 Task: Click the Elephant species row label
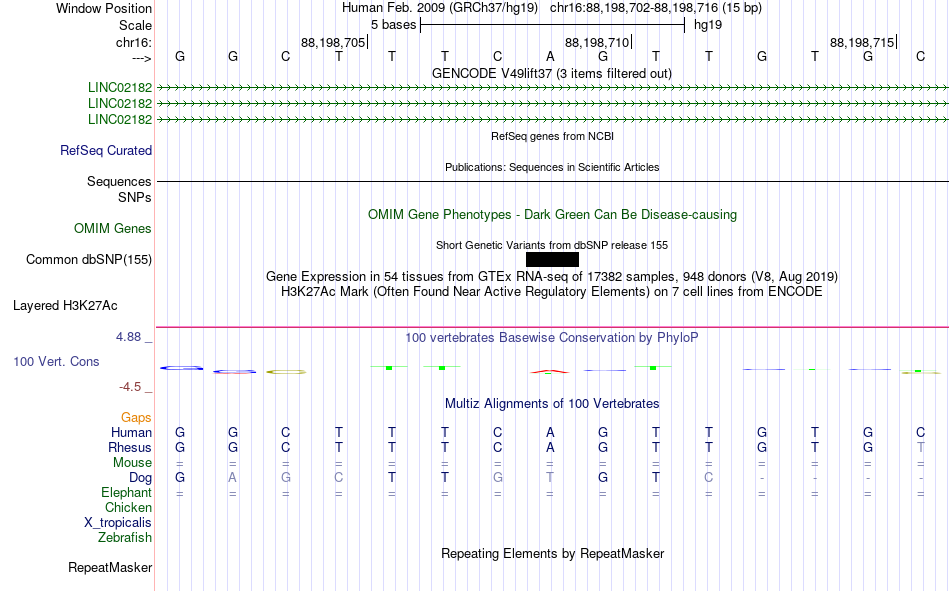[x=127, y=493]
